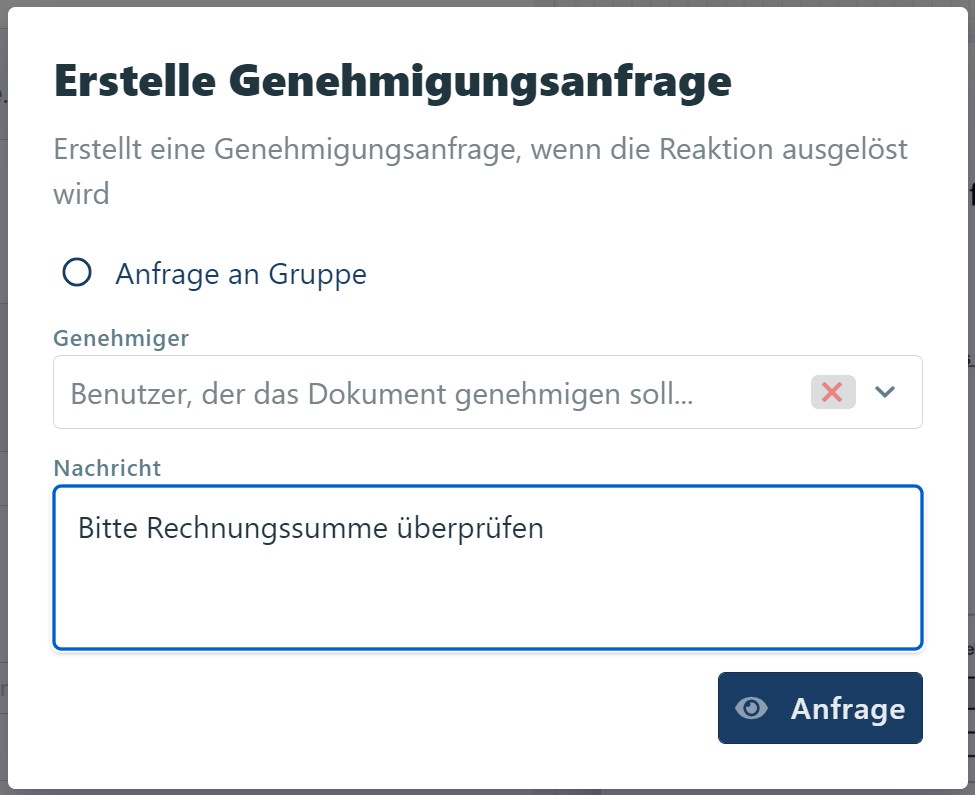The height and width of the screenshot is (795, 975).
Task: Focus the Nachricht message text area
Action: pyautogui.click(x=487, y=590)
